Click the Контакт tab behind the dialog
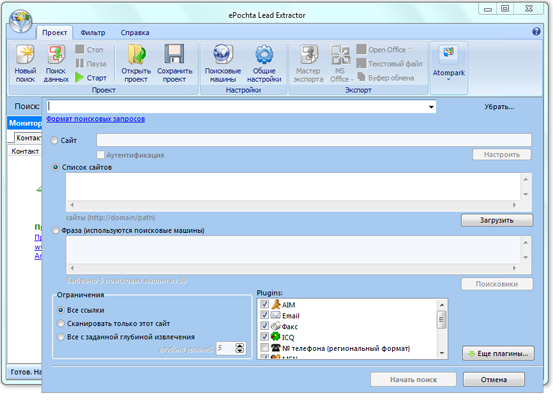 click(28, 138)
